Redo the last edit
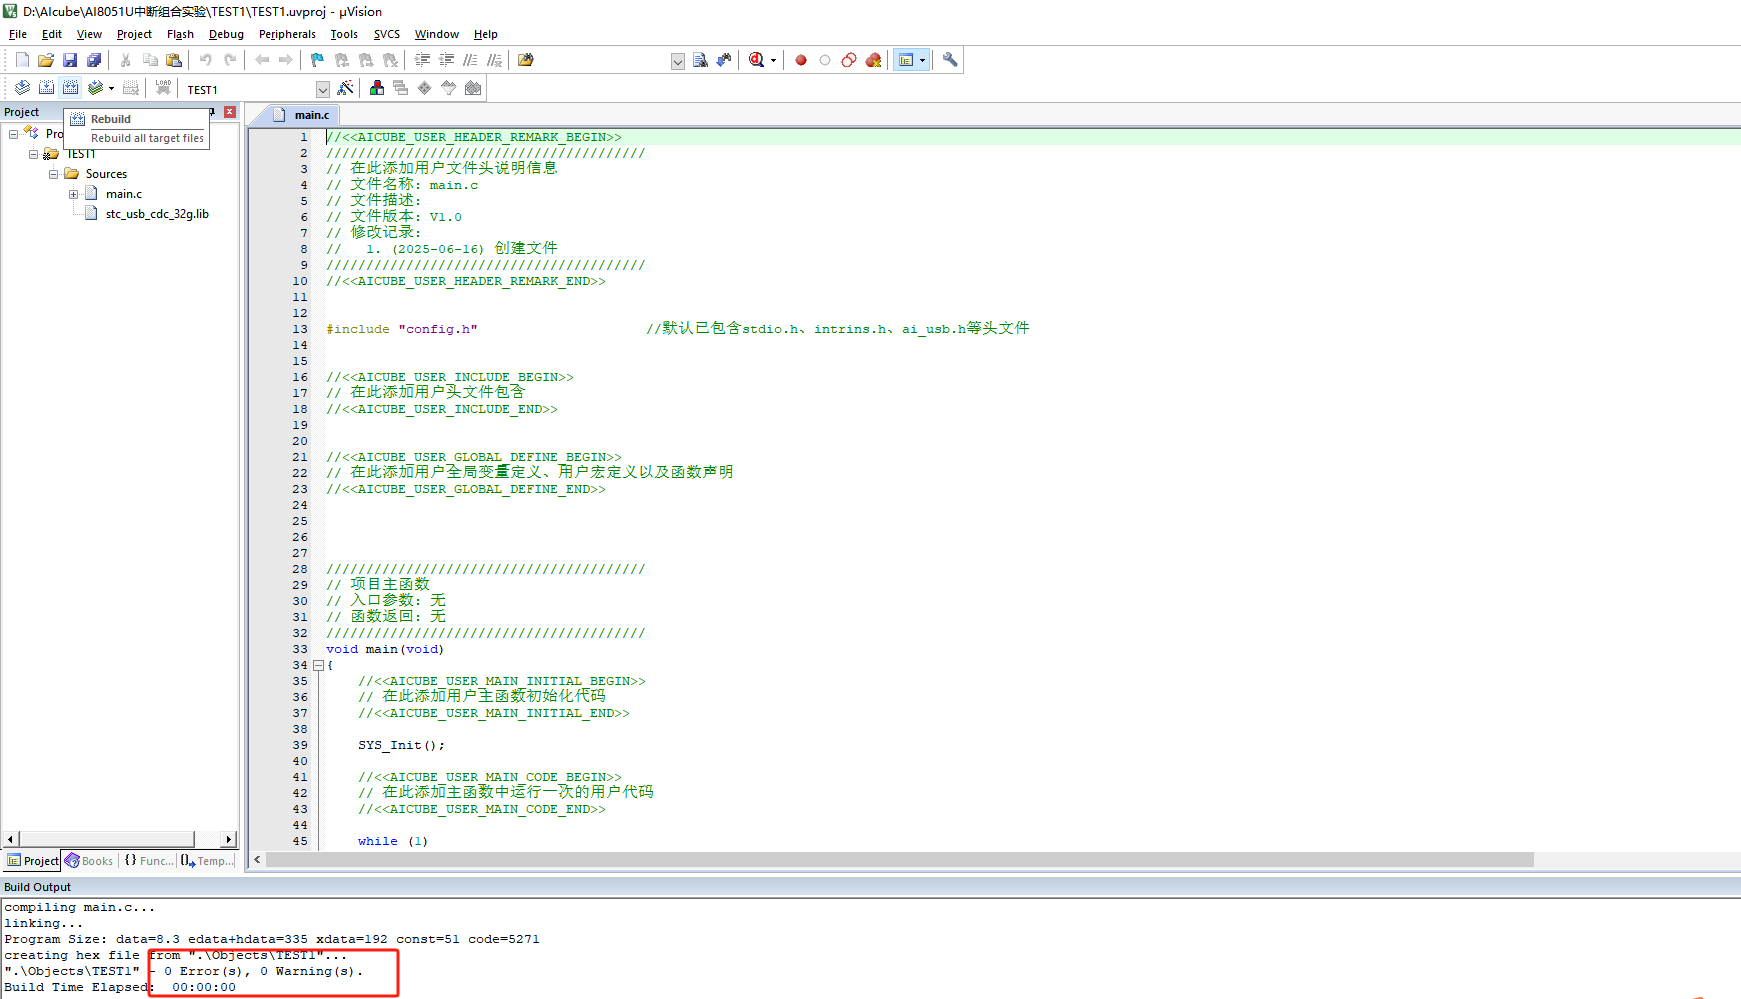 click(x=230, y=60)
